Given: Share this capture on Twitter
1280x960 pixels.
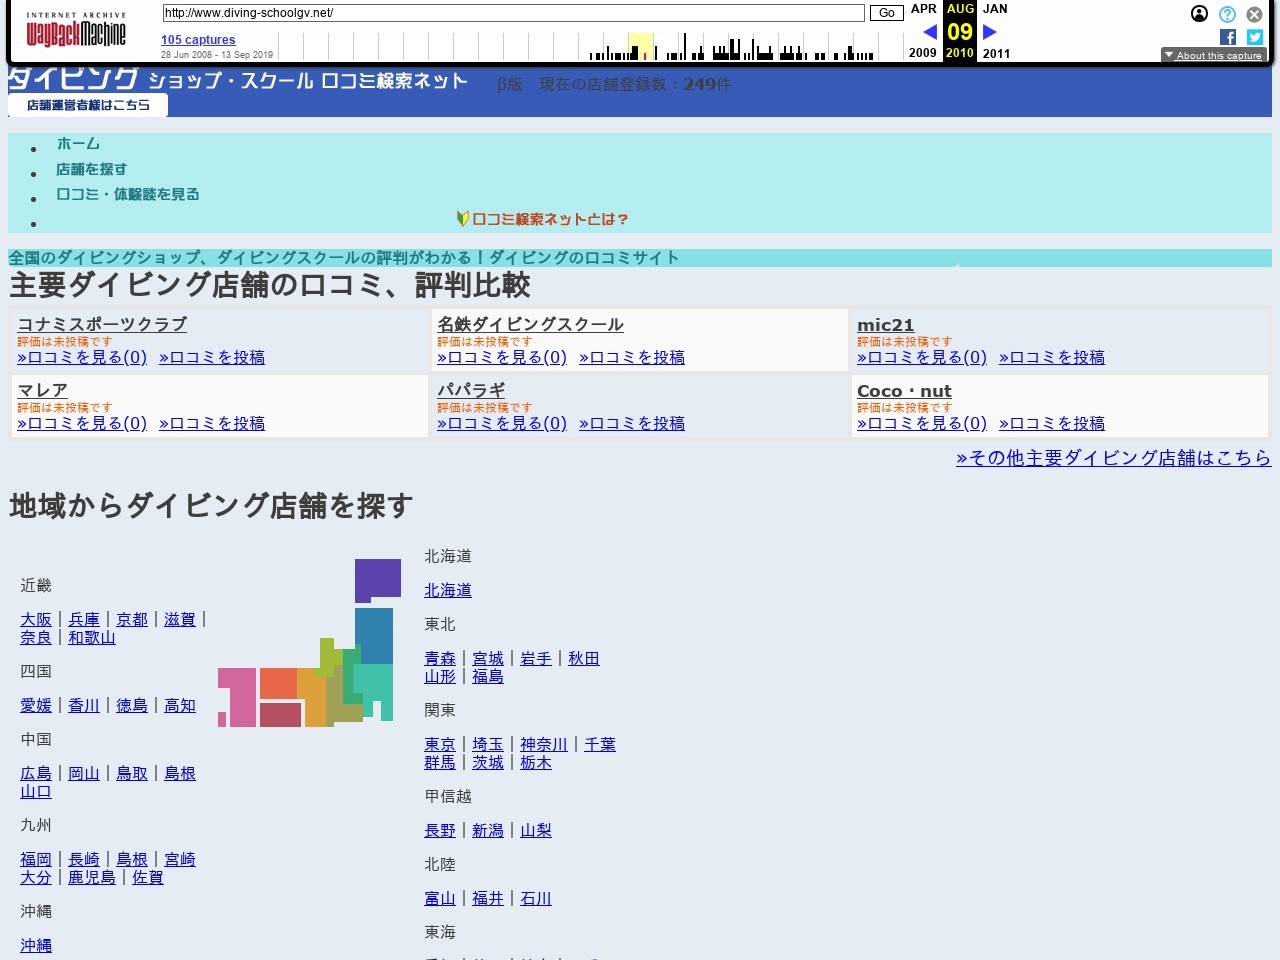Looking at the screenshot, I should (1254, 37).
